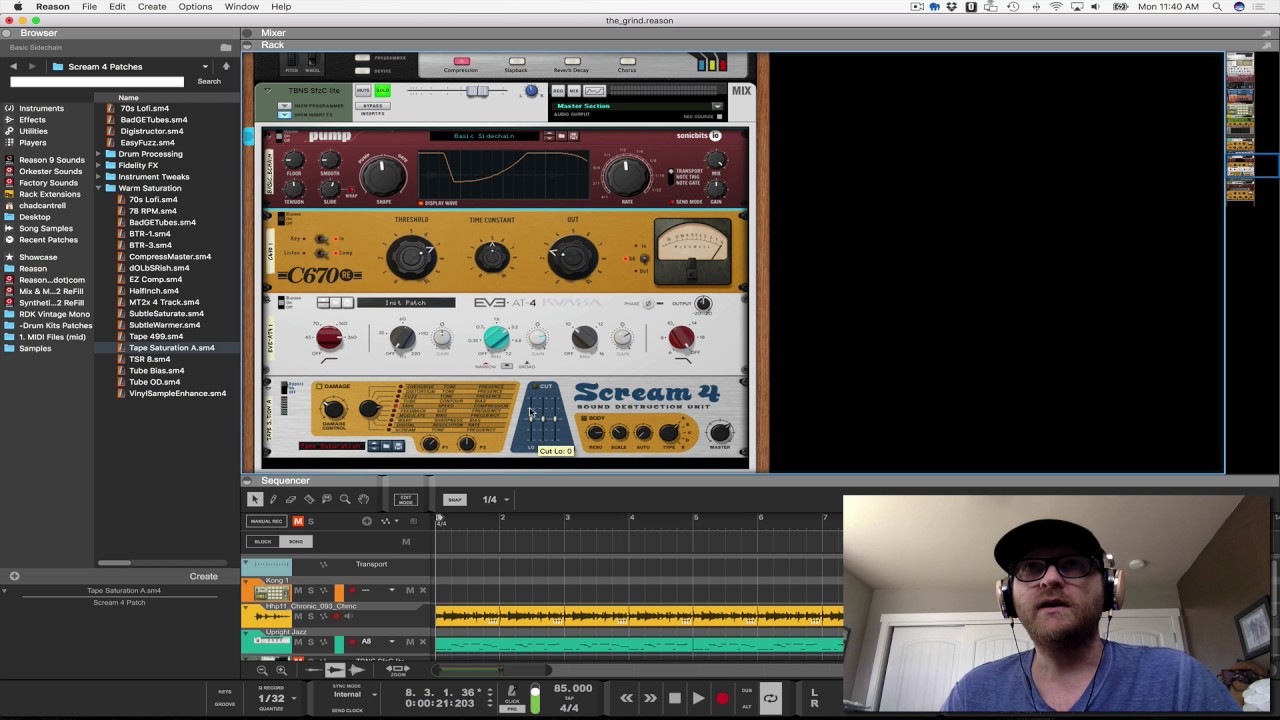Click the Manual Rec button
1280x720 pixels.
[x=266, y=521]
